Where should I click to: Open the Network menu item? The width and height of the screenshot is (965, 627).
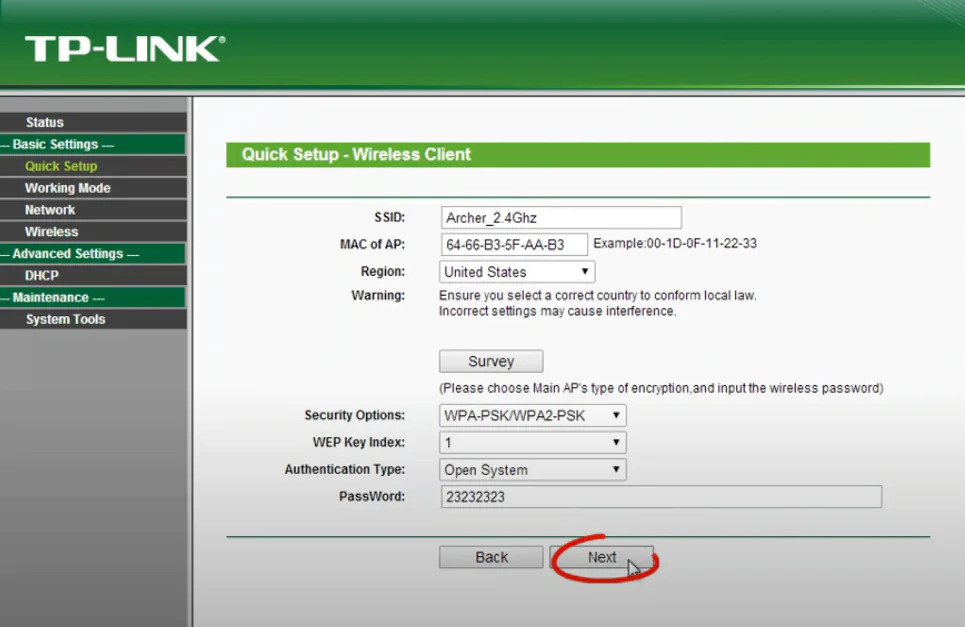coord(94,210)
